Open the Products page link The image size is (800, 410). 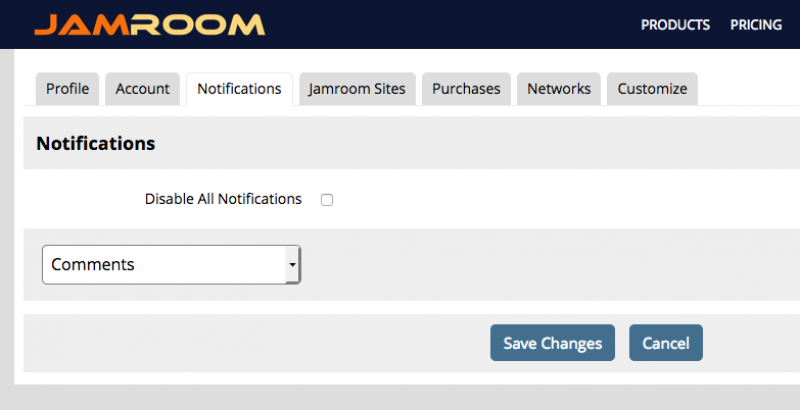(675, 25)
